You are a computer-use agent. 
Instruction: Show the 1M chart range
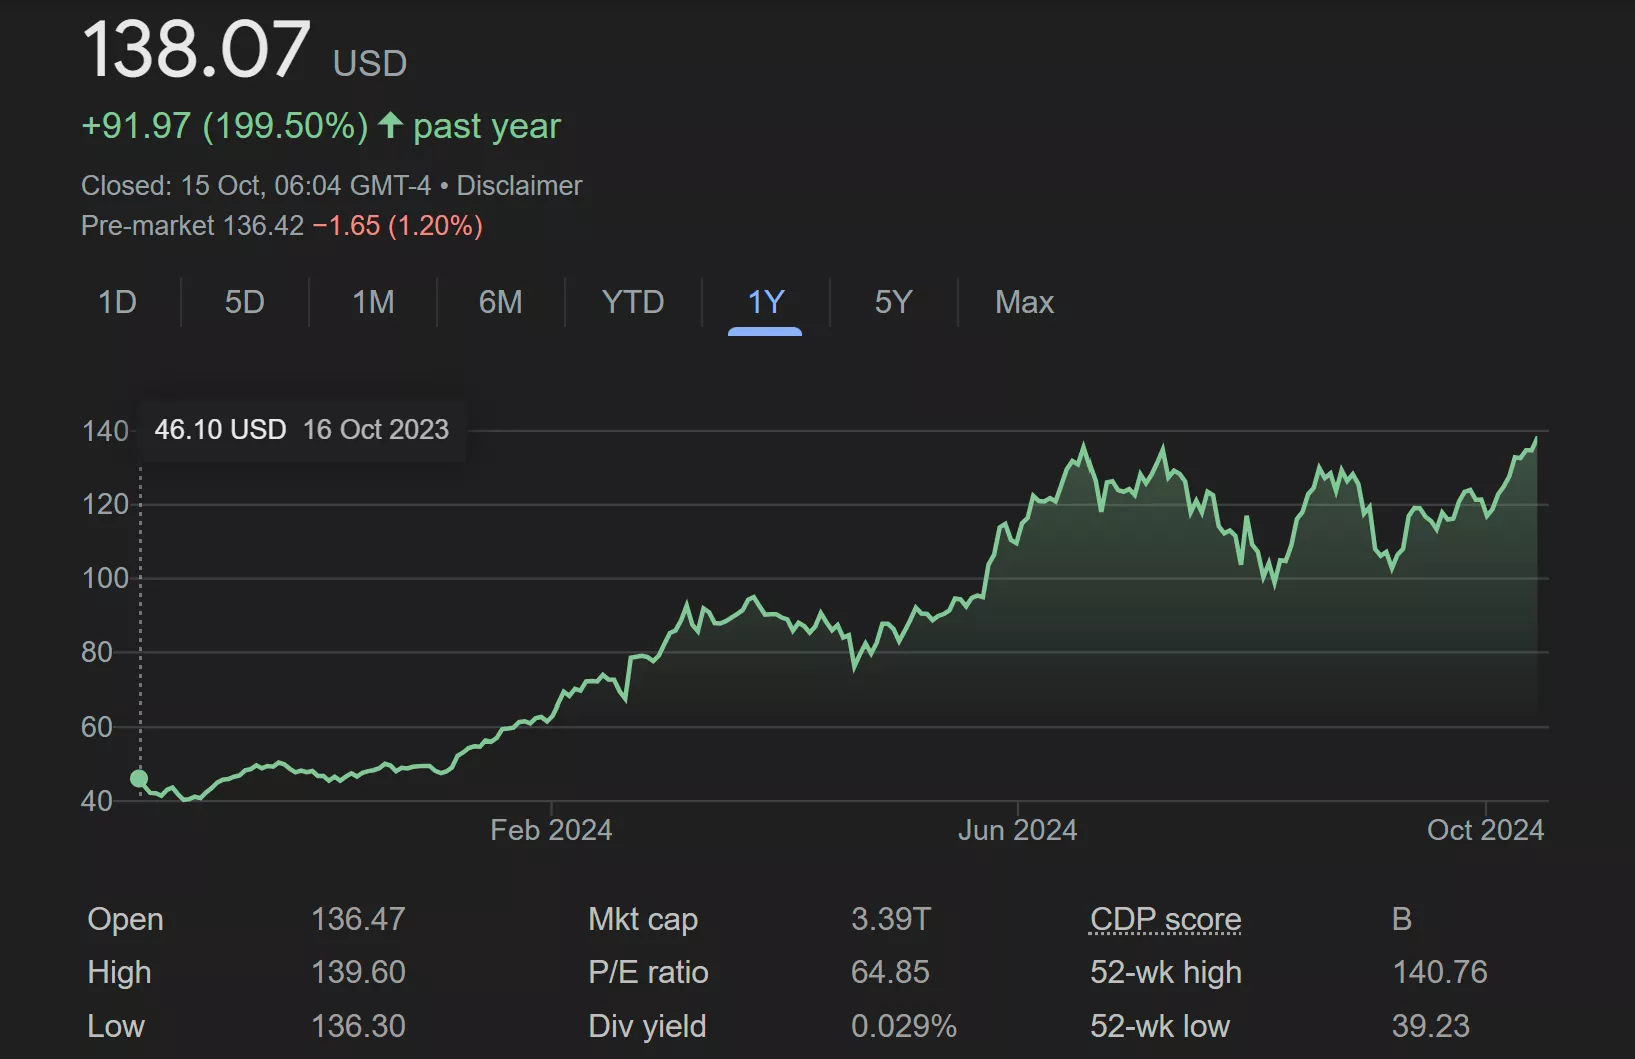pos(373,302)
